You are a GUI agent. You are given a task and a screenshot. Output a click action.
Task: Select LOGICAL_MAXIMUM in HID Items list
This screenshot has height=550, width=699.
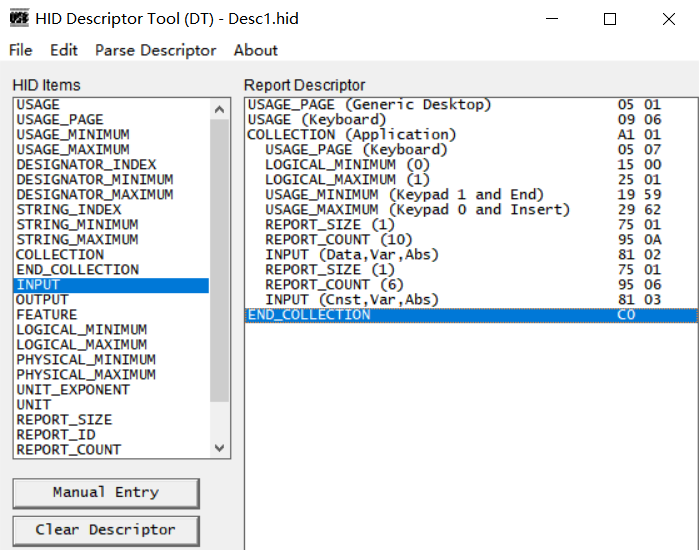point(111,345)
